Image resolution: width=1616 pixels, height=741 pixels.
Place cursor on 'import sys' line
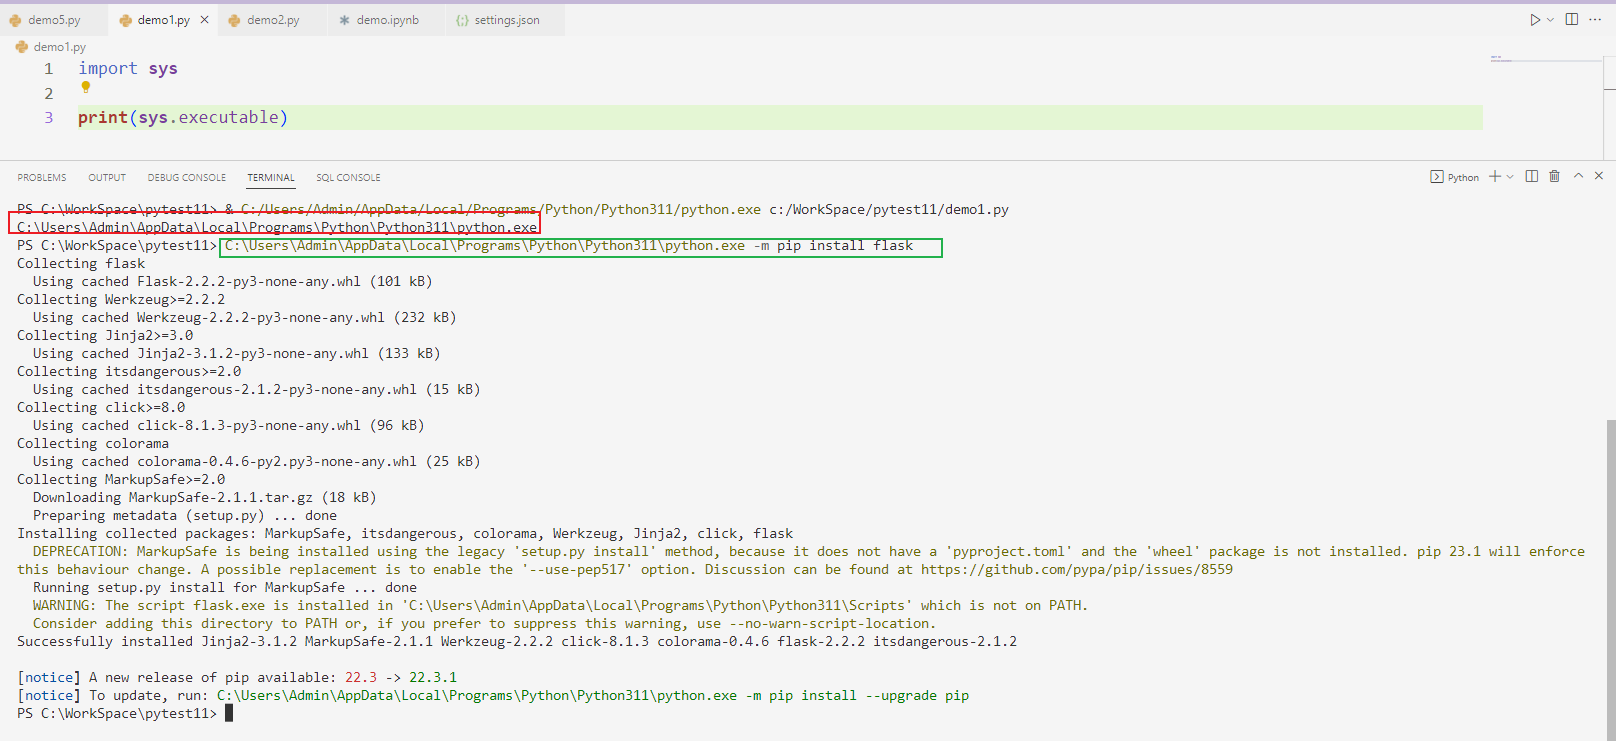click(x=128, y=69)
